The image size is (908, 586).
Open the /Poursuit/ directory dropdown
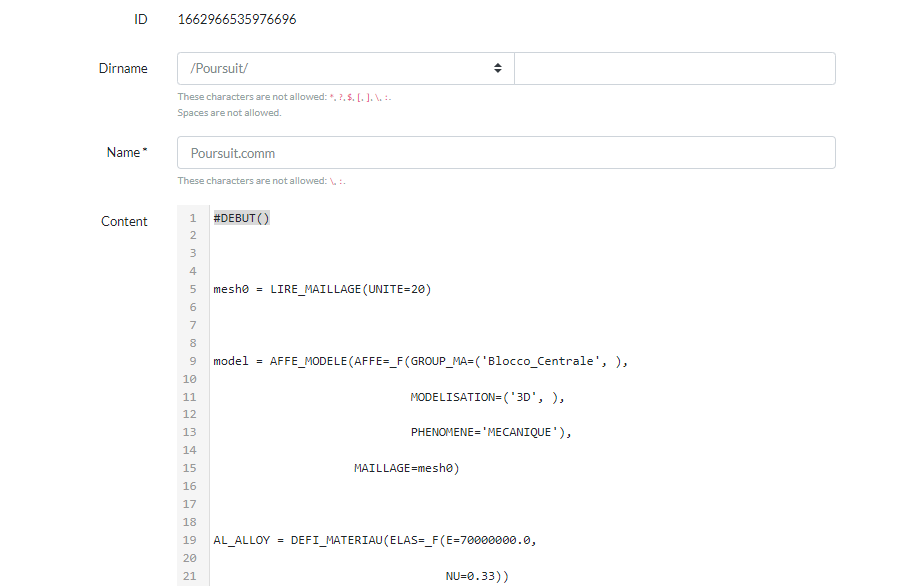tap(346, 68)
